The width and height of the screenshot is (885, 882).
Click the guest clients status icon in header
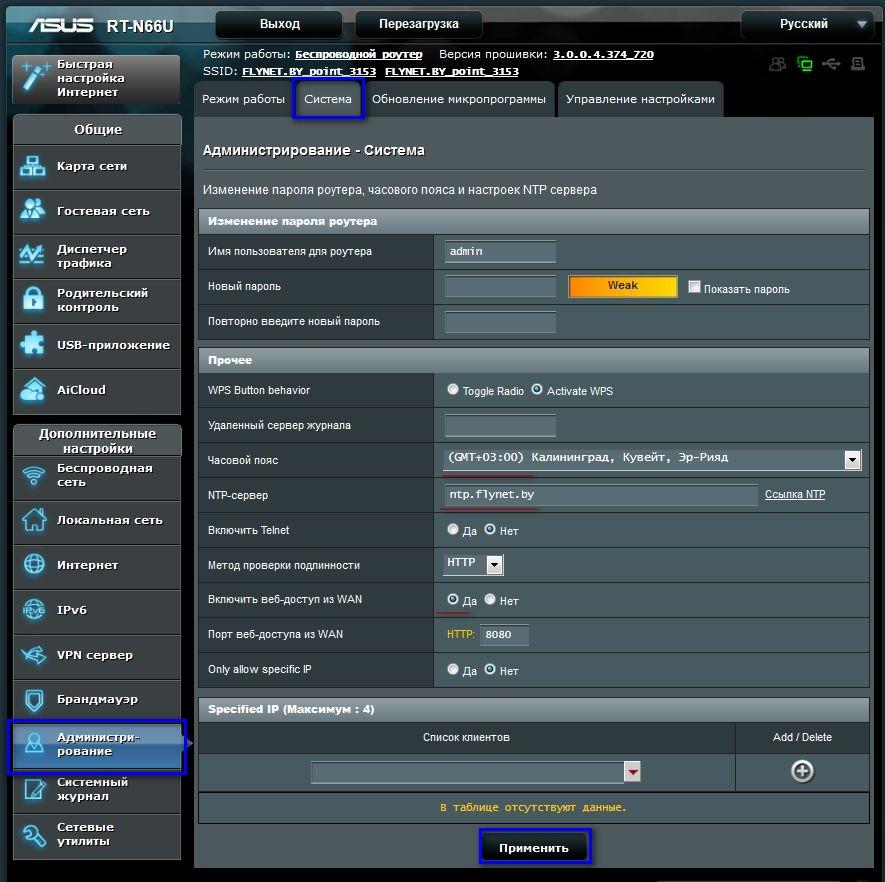778,64
